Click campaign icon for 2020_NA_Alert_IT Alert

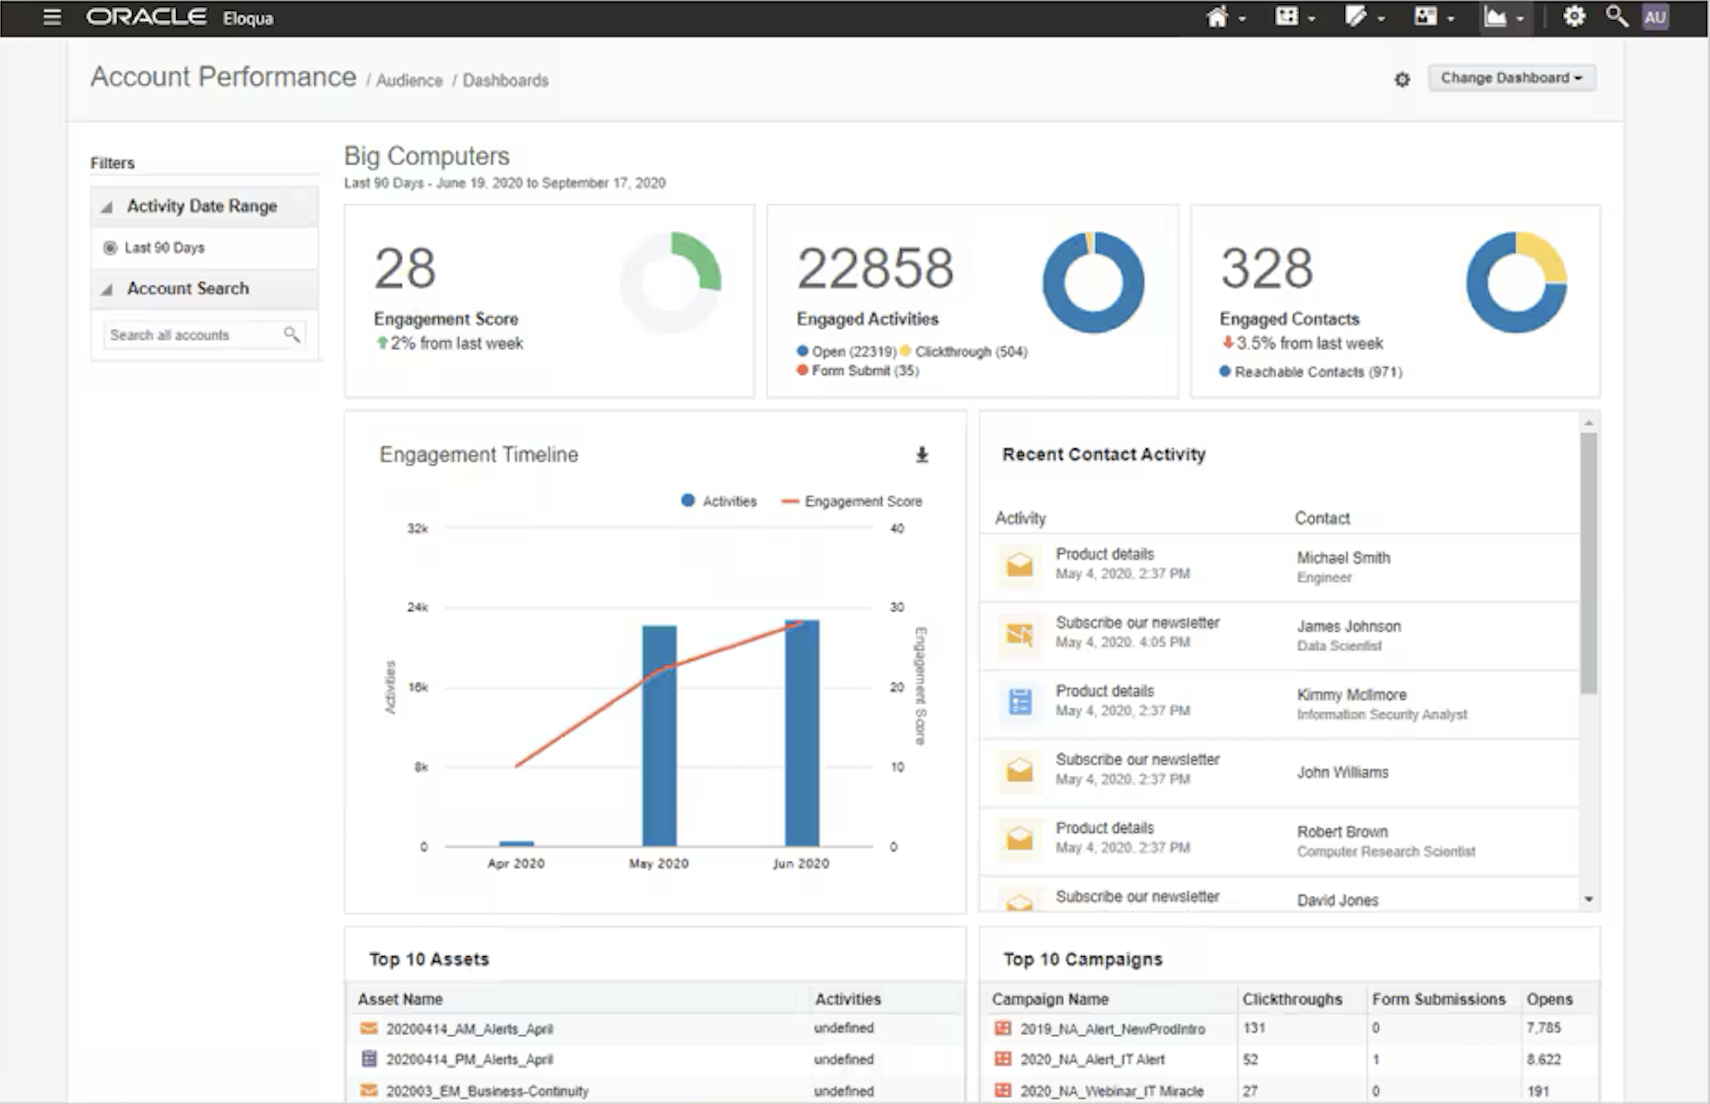pos(1003,1059)
